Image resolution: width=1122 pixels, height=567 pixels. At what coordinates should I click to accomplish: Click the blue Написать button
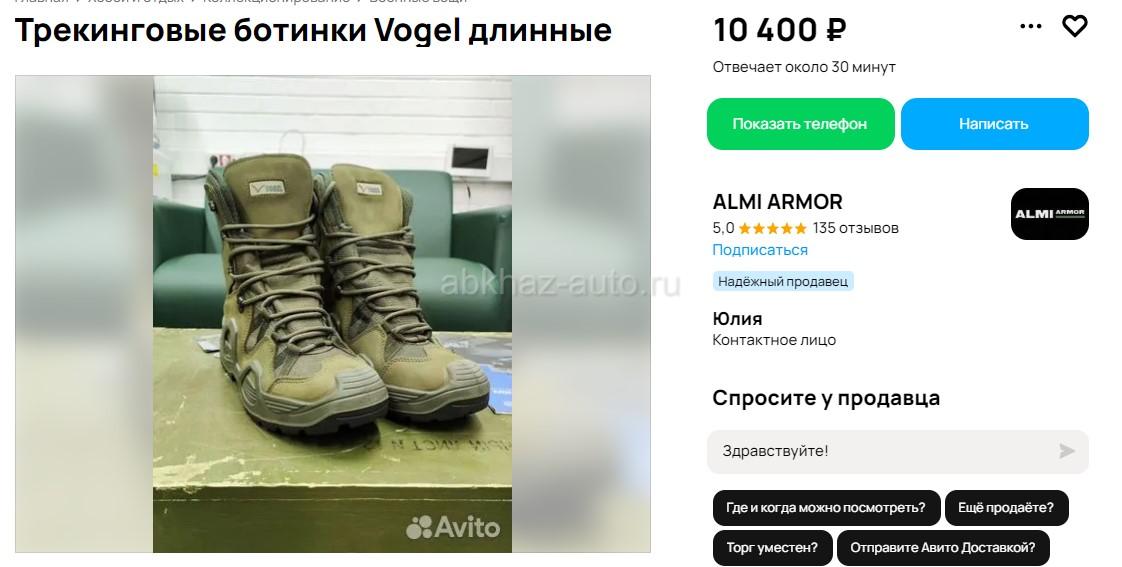994,124
